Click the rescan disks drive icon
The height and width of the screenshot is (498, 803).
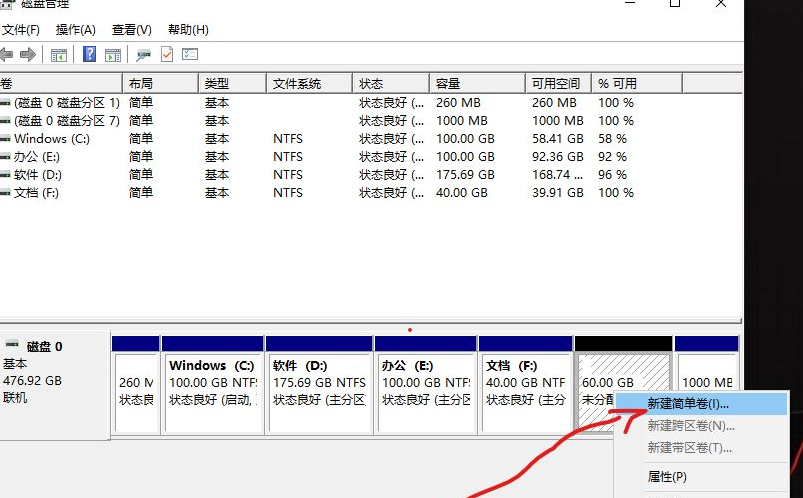click(144, 54)
